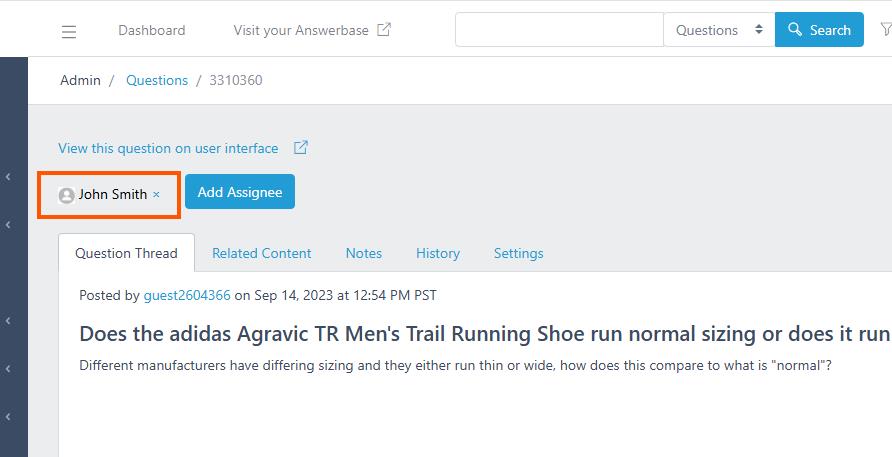Expand the fourth sidebar chevron
The width and height of the screenshot is (892, 457).
click(x=8, y=368)
